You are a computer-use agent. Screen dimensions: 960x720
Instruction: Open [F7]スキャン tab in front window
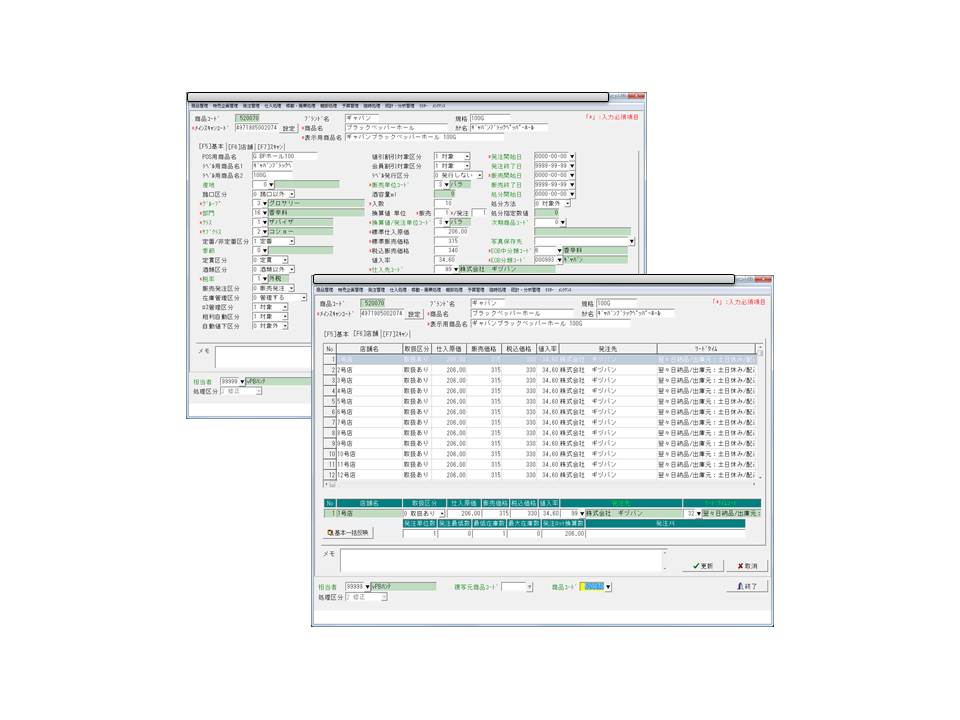396,334
